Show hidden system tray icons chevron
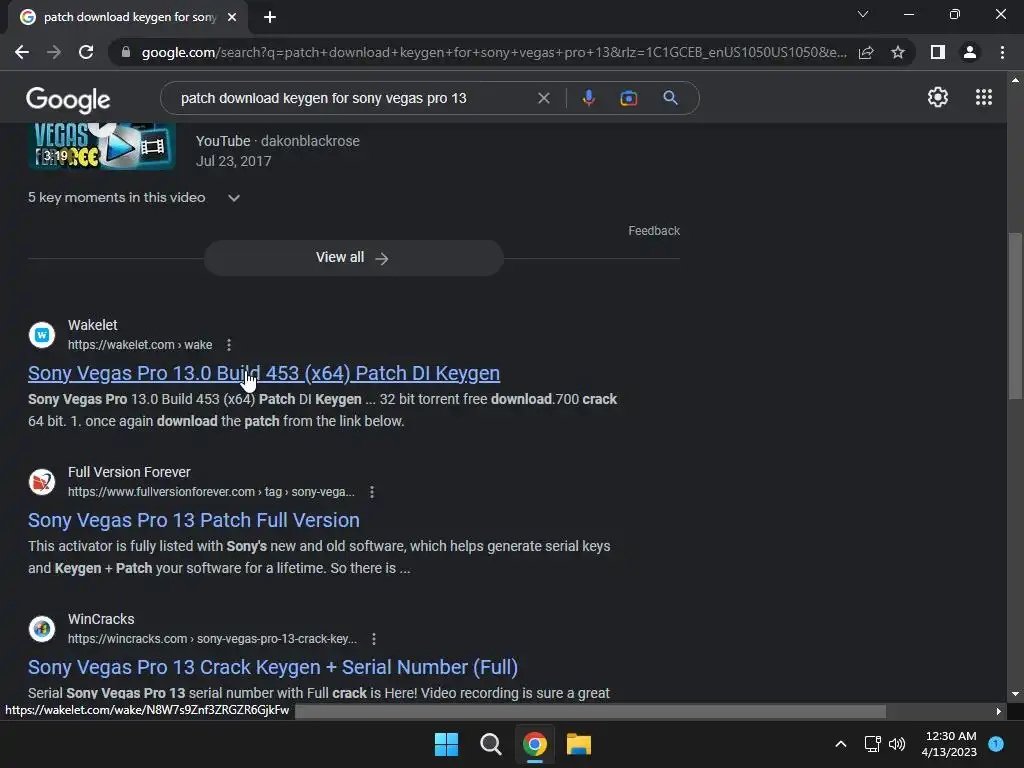The image size is (1024, 768). [x=841, y=744]
